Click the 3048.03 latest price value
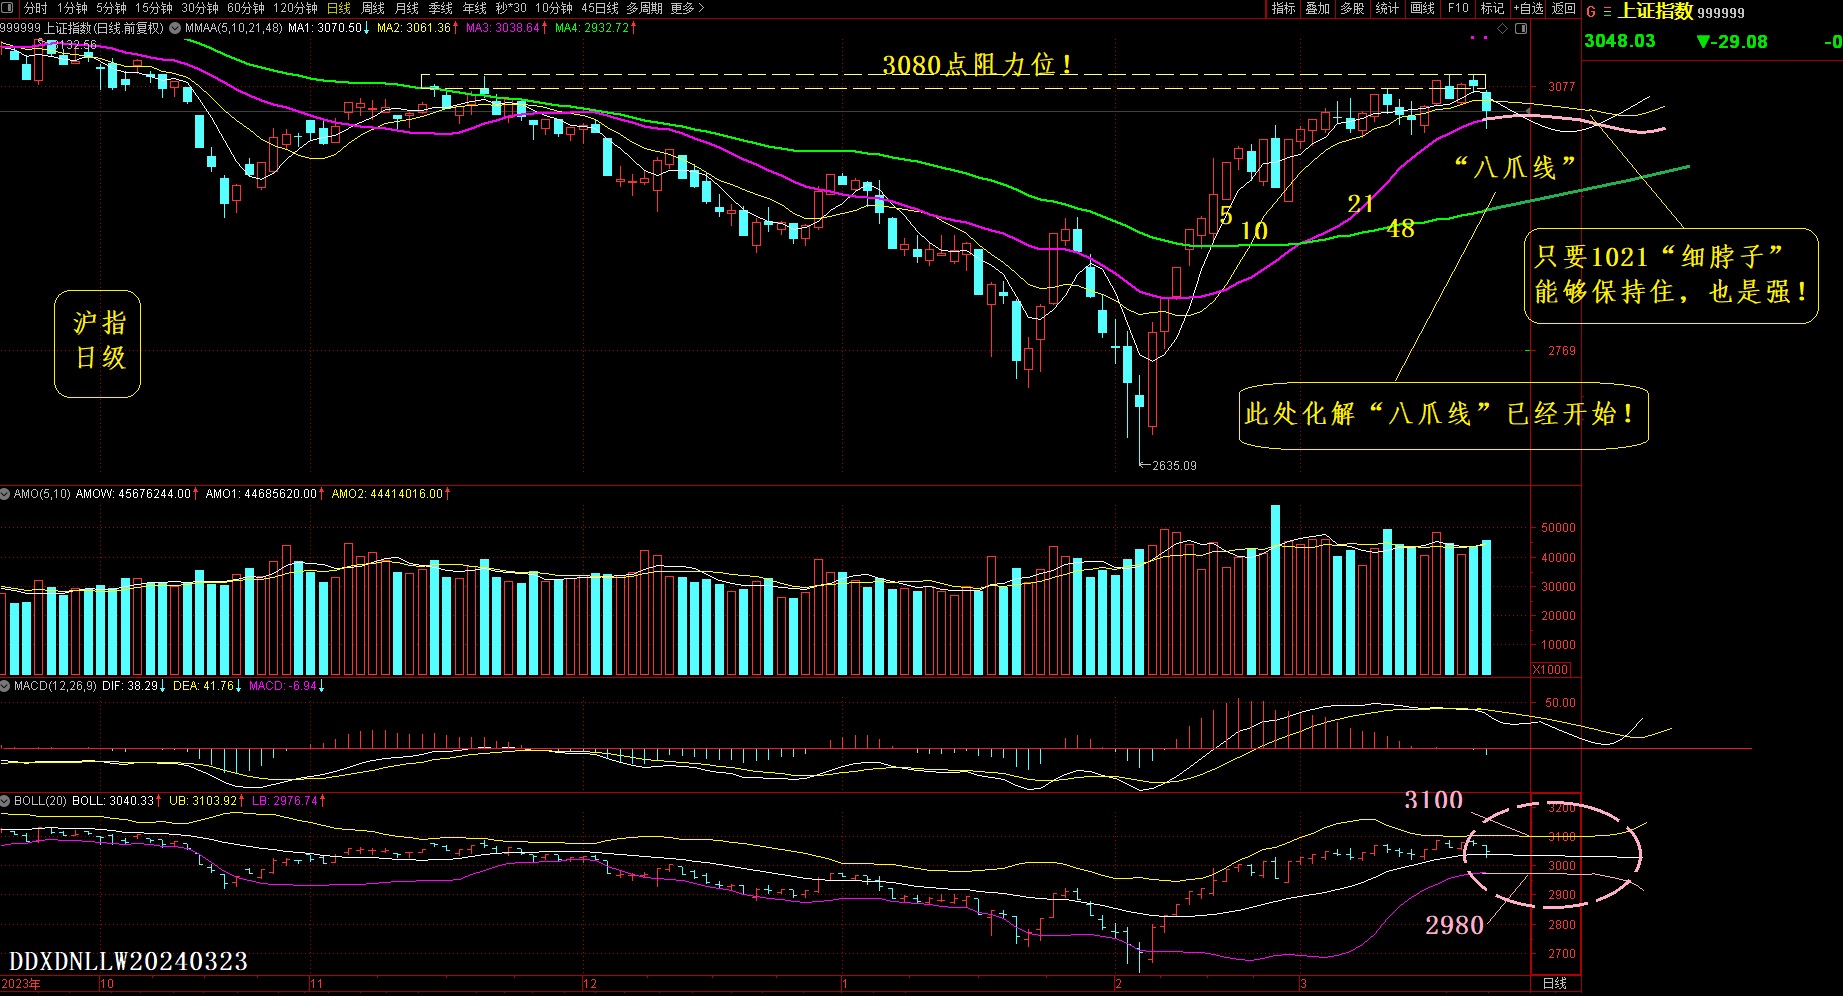This screenshot has width=1843, height=996. 1619,41
